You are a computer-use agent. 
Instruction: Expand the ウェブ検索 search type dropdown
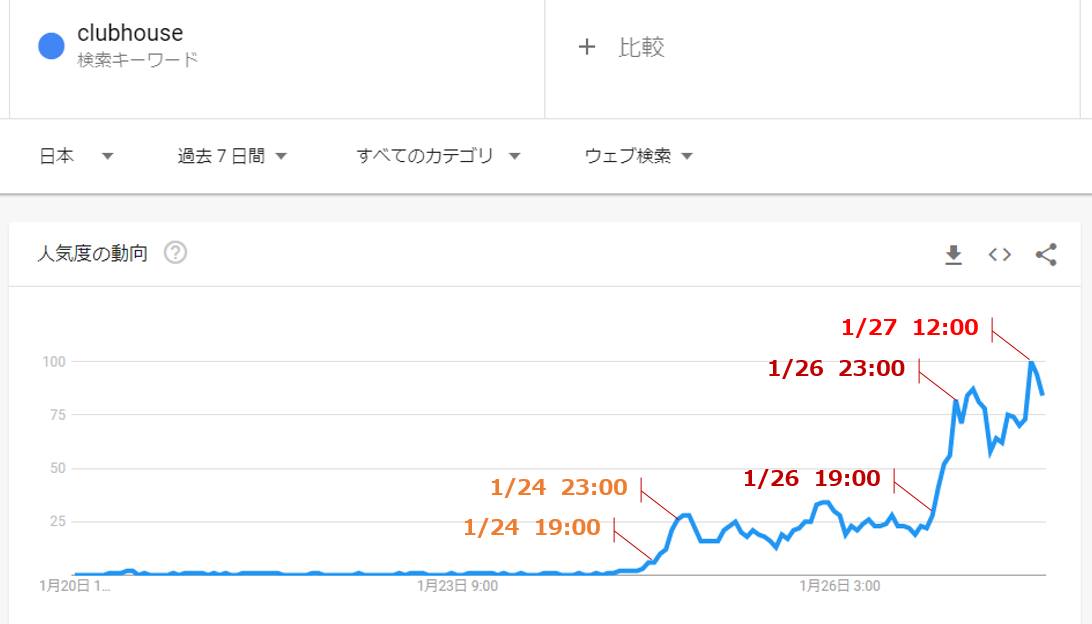click(638, 156)
